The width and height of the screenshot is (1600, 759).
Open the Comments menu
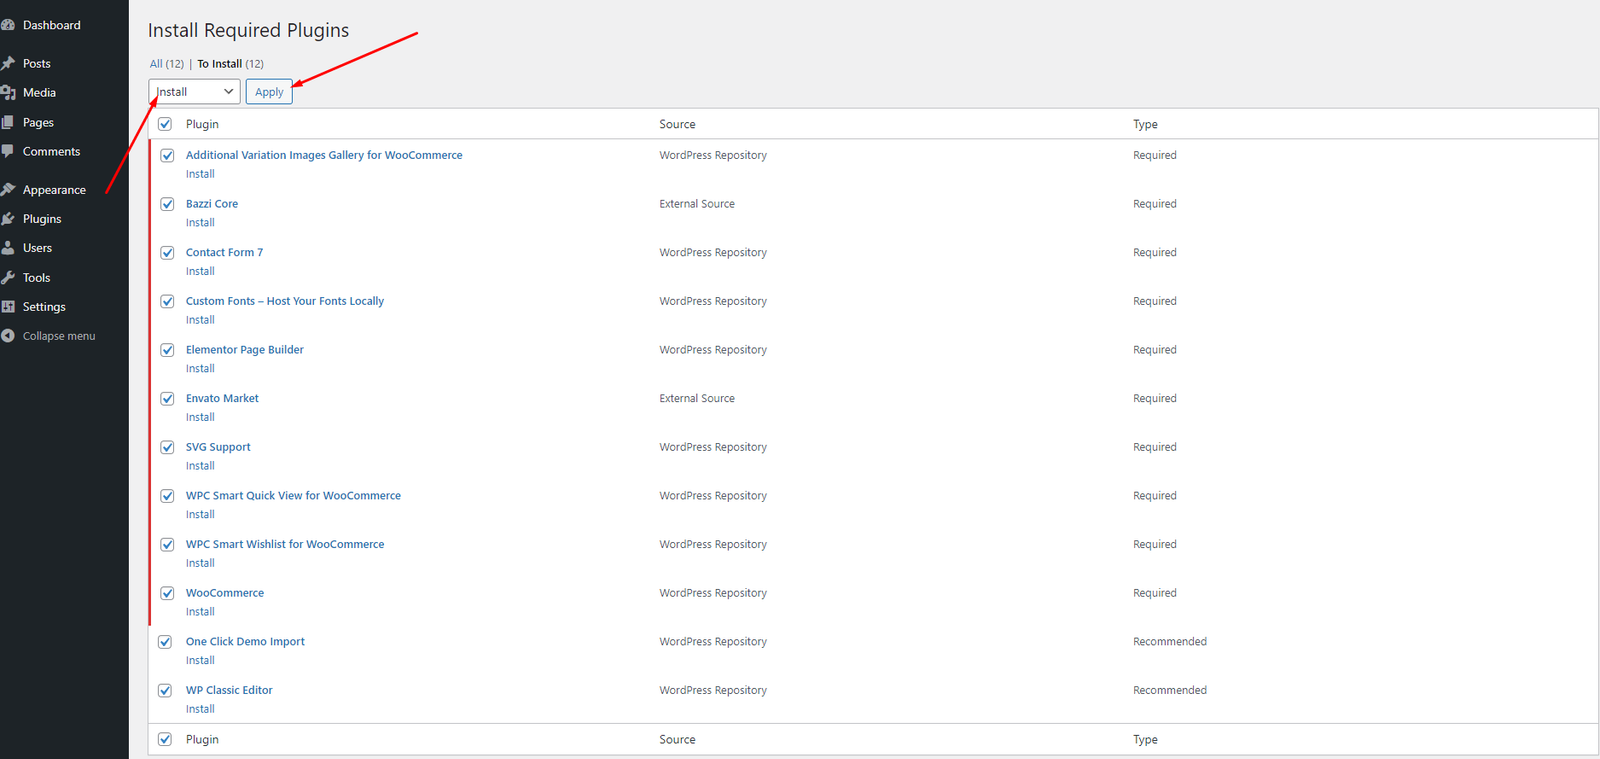[x=51, y=151]
